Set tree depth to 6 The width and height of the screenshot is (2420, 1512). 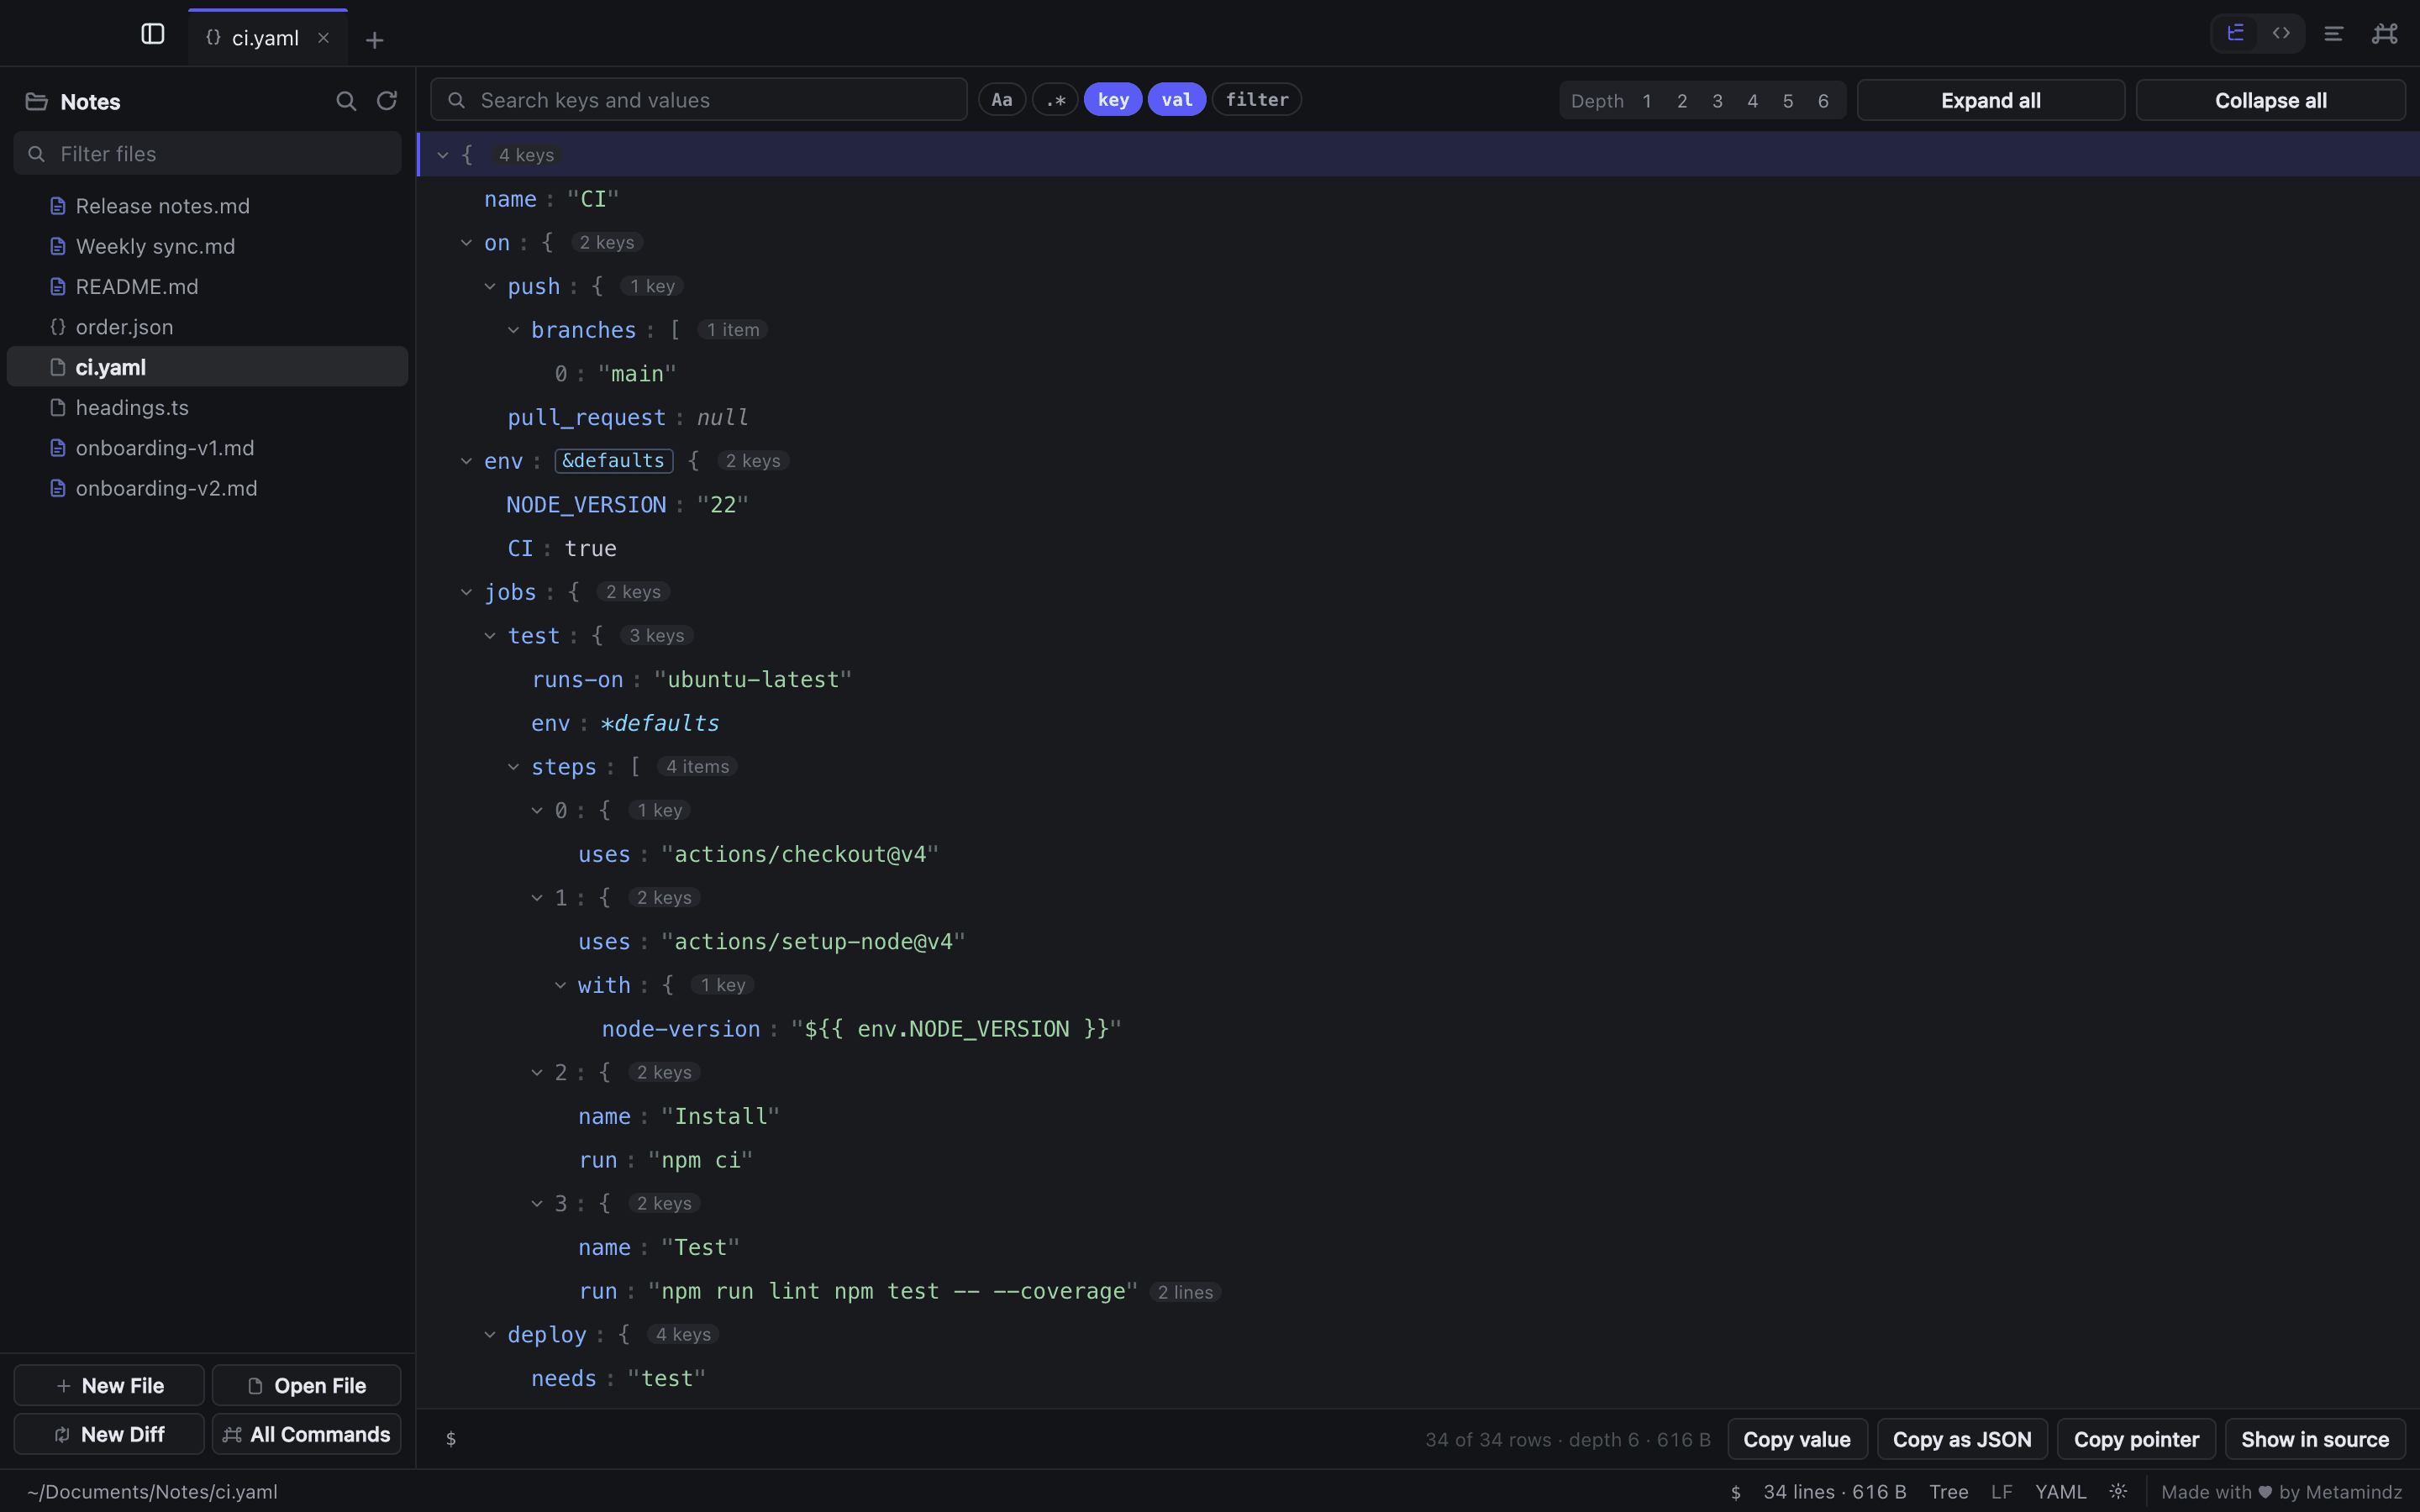pyautogui.click(x=1823, y=101)
